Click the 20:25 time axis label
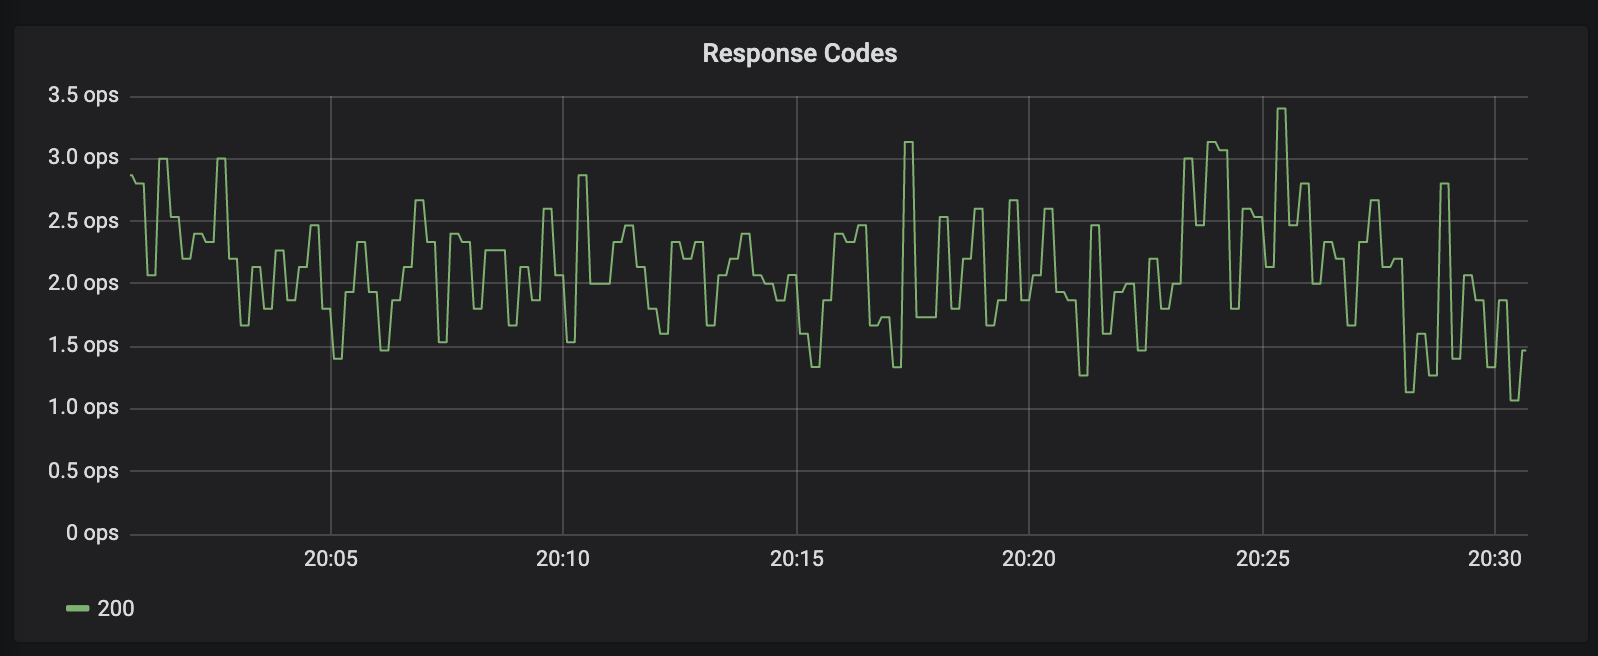Viewport: 1598px width, 656px height. point(1263,559)
